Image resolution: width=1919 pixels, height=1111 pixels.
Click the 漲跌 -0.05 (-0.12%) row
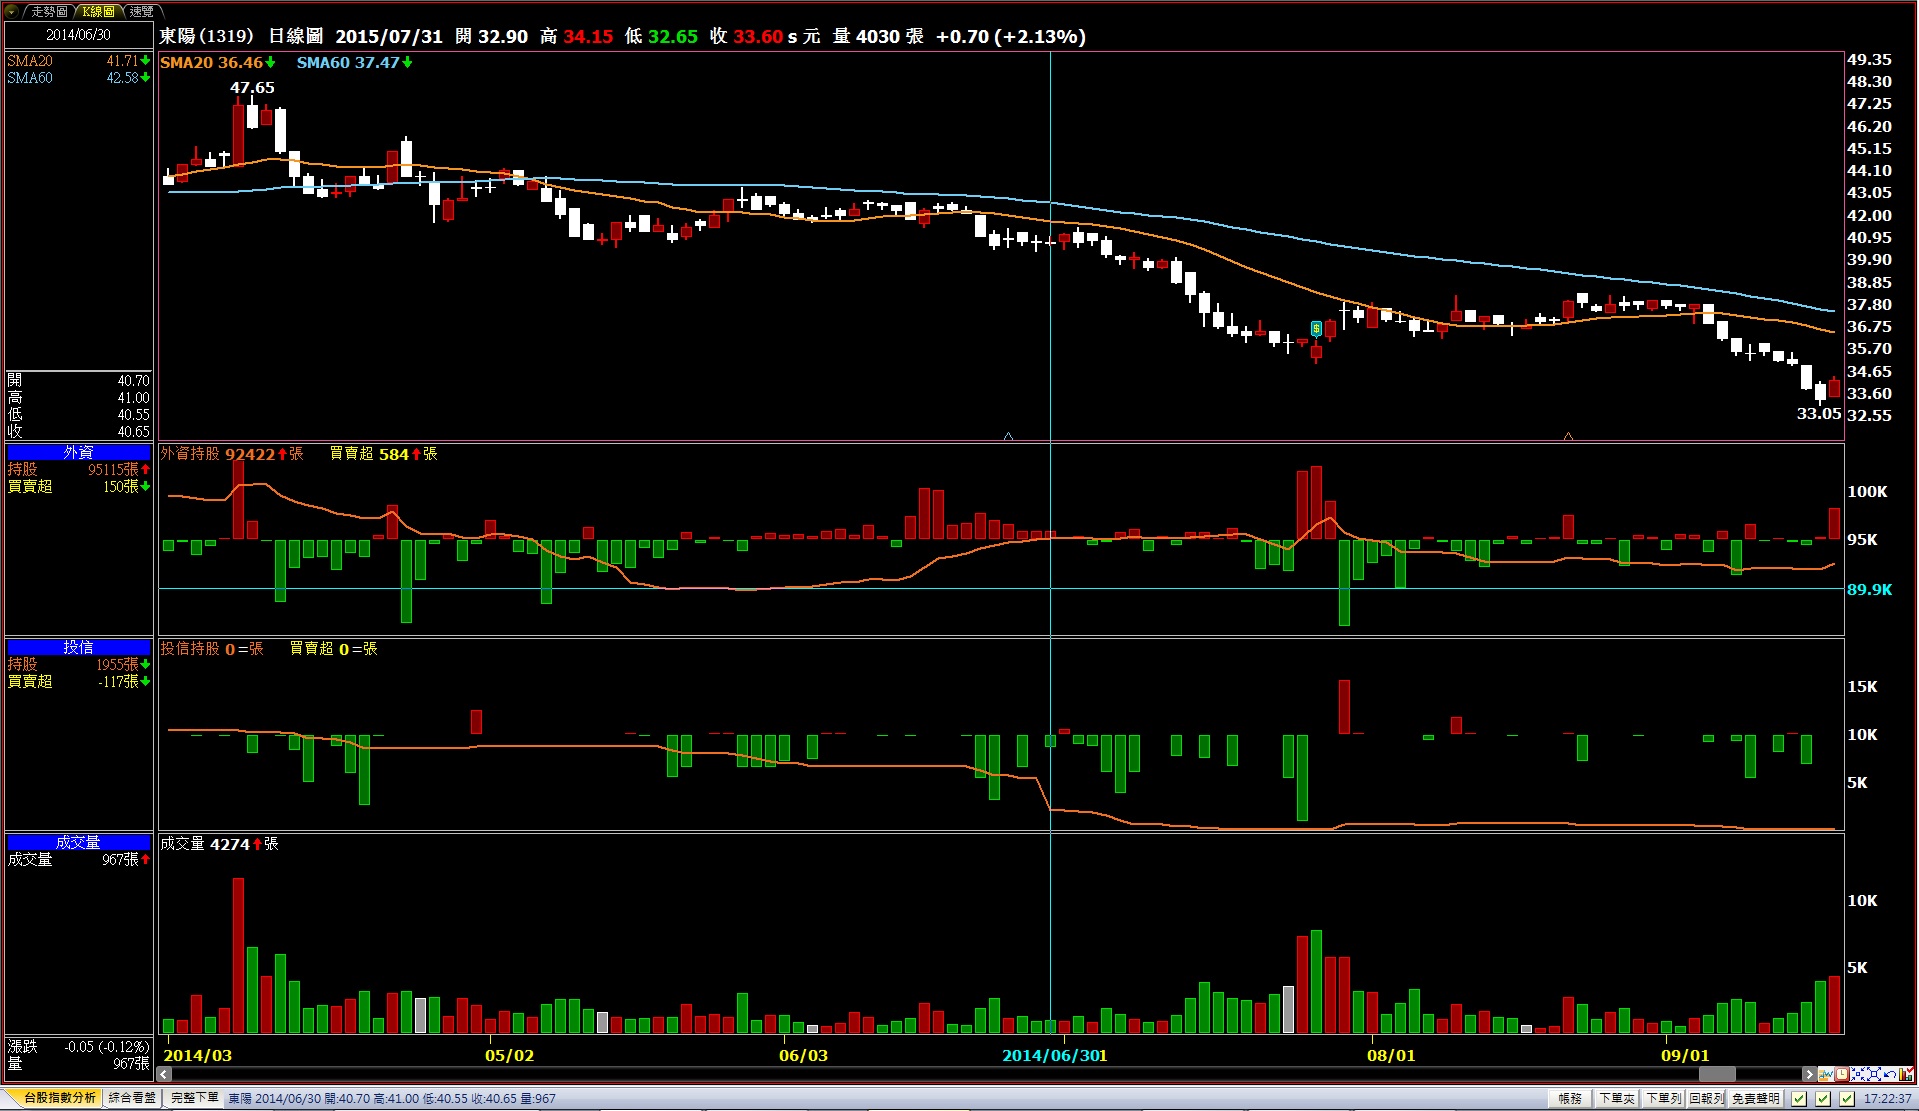79,1047
